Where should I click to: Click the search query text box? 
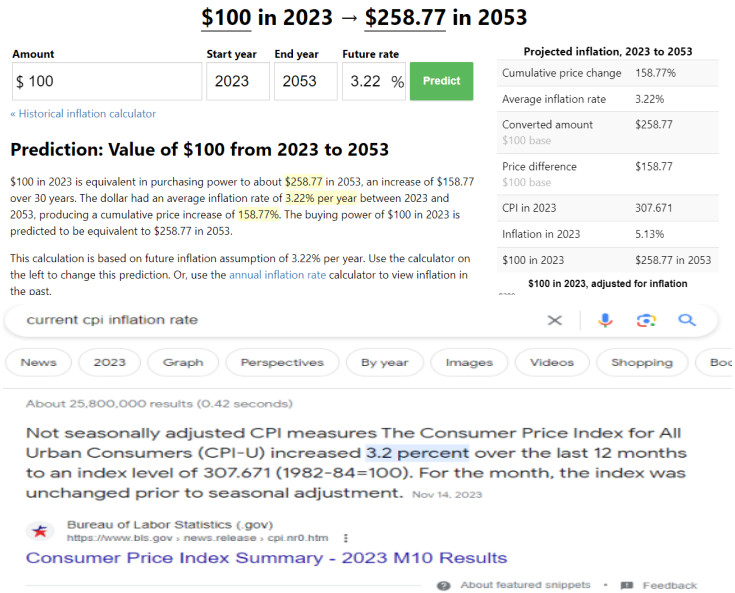[281, 320]
